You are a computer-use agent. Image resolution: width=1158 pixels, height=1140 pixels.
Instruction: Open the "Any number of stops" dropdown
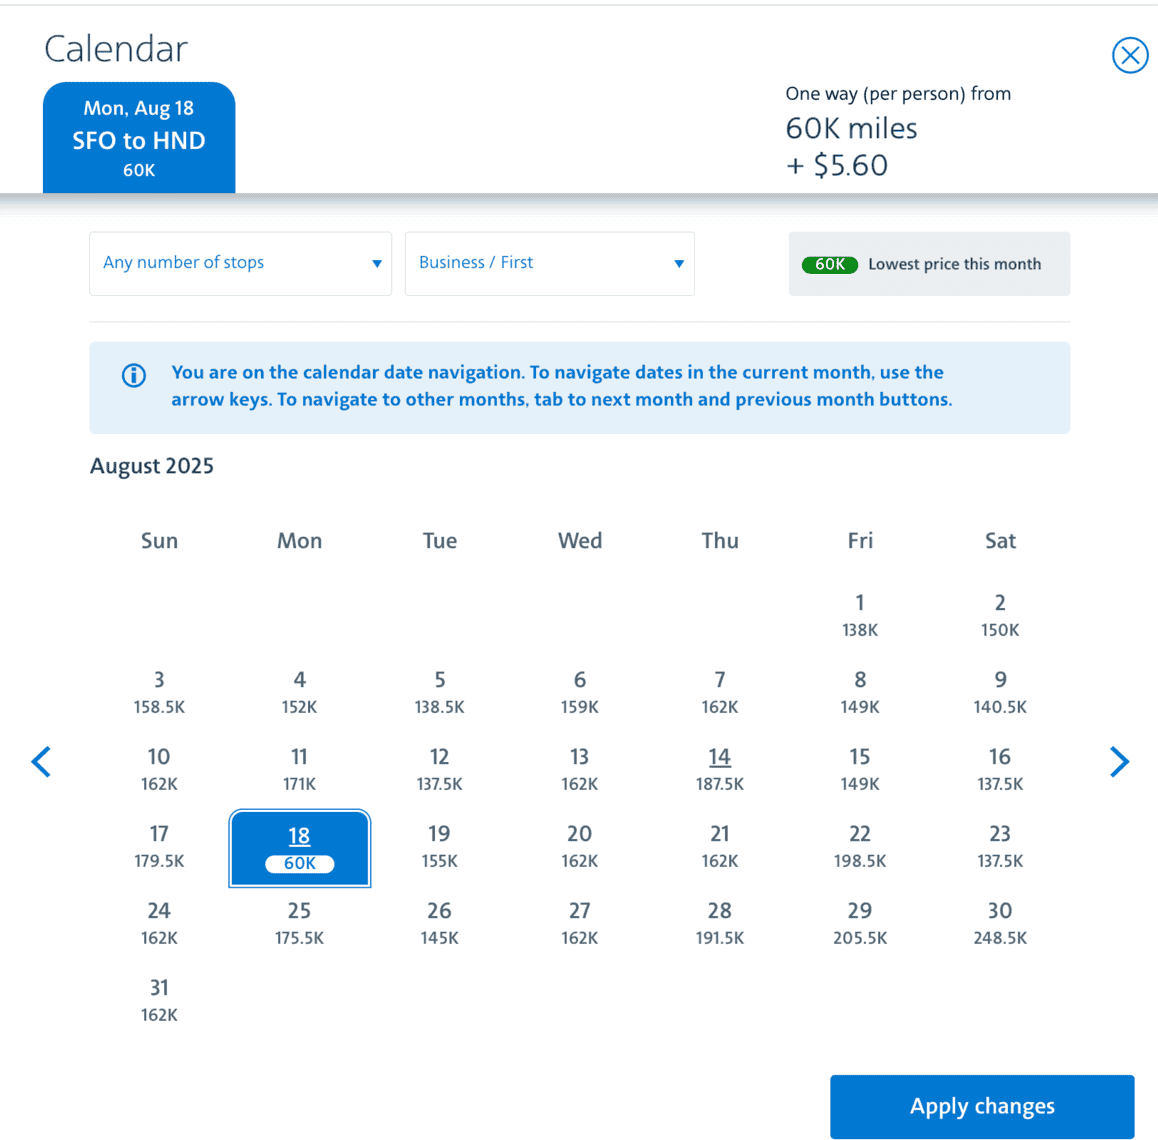(x=240, y=263)
